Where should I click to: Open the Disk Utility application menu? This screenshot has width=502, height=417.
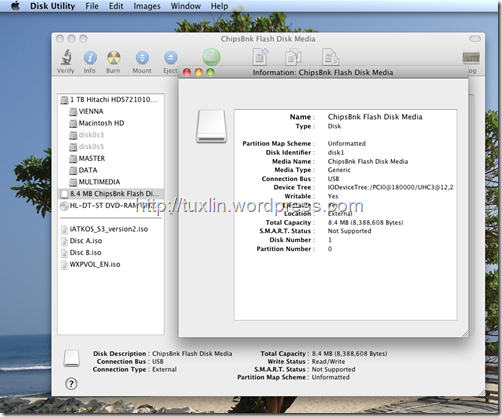point(52,6)
